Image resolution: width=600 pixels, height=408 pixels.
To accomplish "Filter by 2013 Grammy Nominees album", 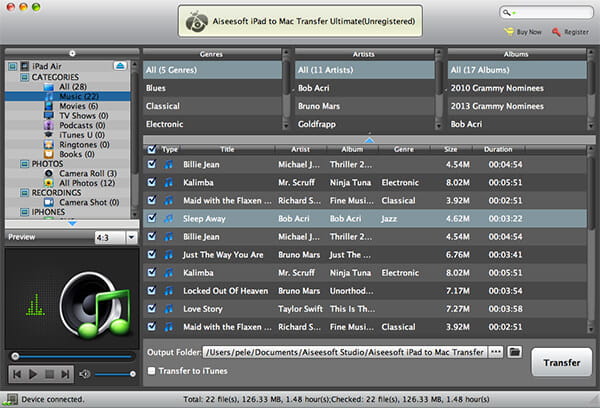I will tap(517, 106).
